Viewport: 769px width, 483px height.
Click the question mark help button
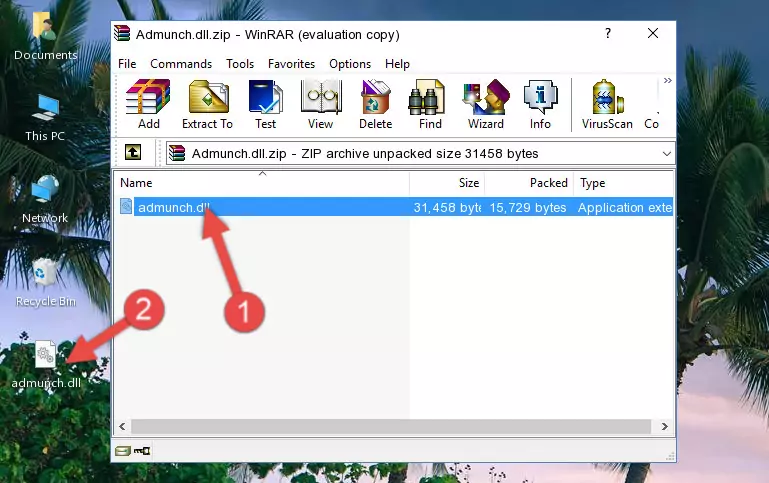click(x=608, y=33)
